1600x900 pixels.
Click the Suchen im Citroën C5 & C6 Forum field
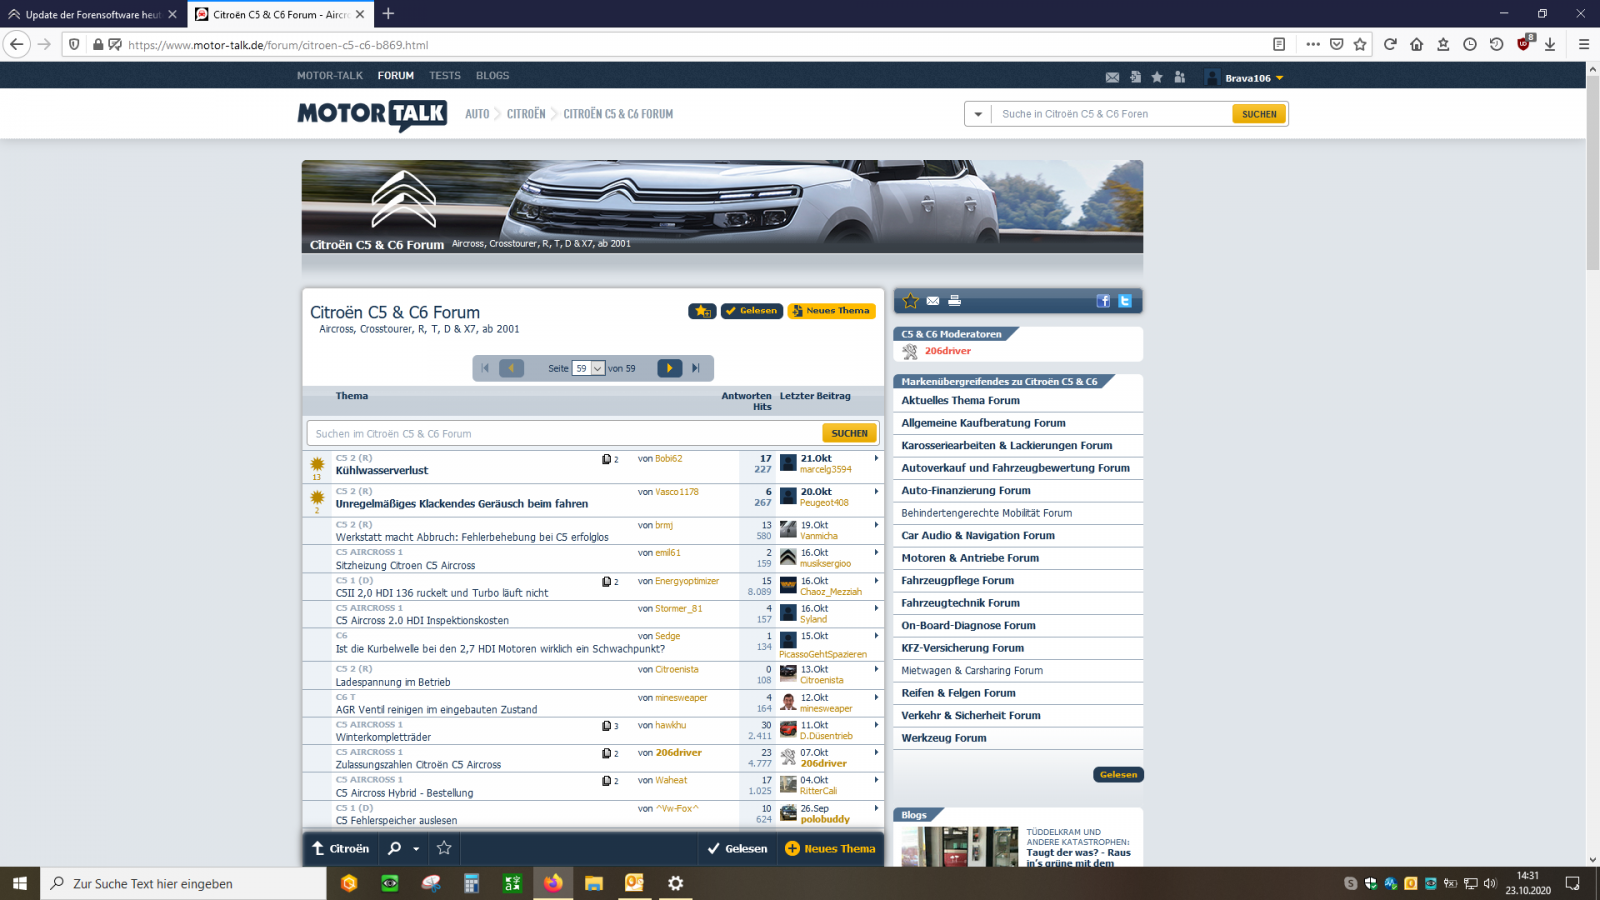(564, 433)
